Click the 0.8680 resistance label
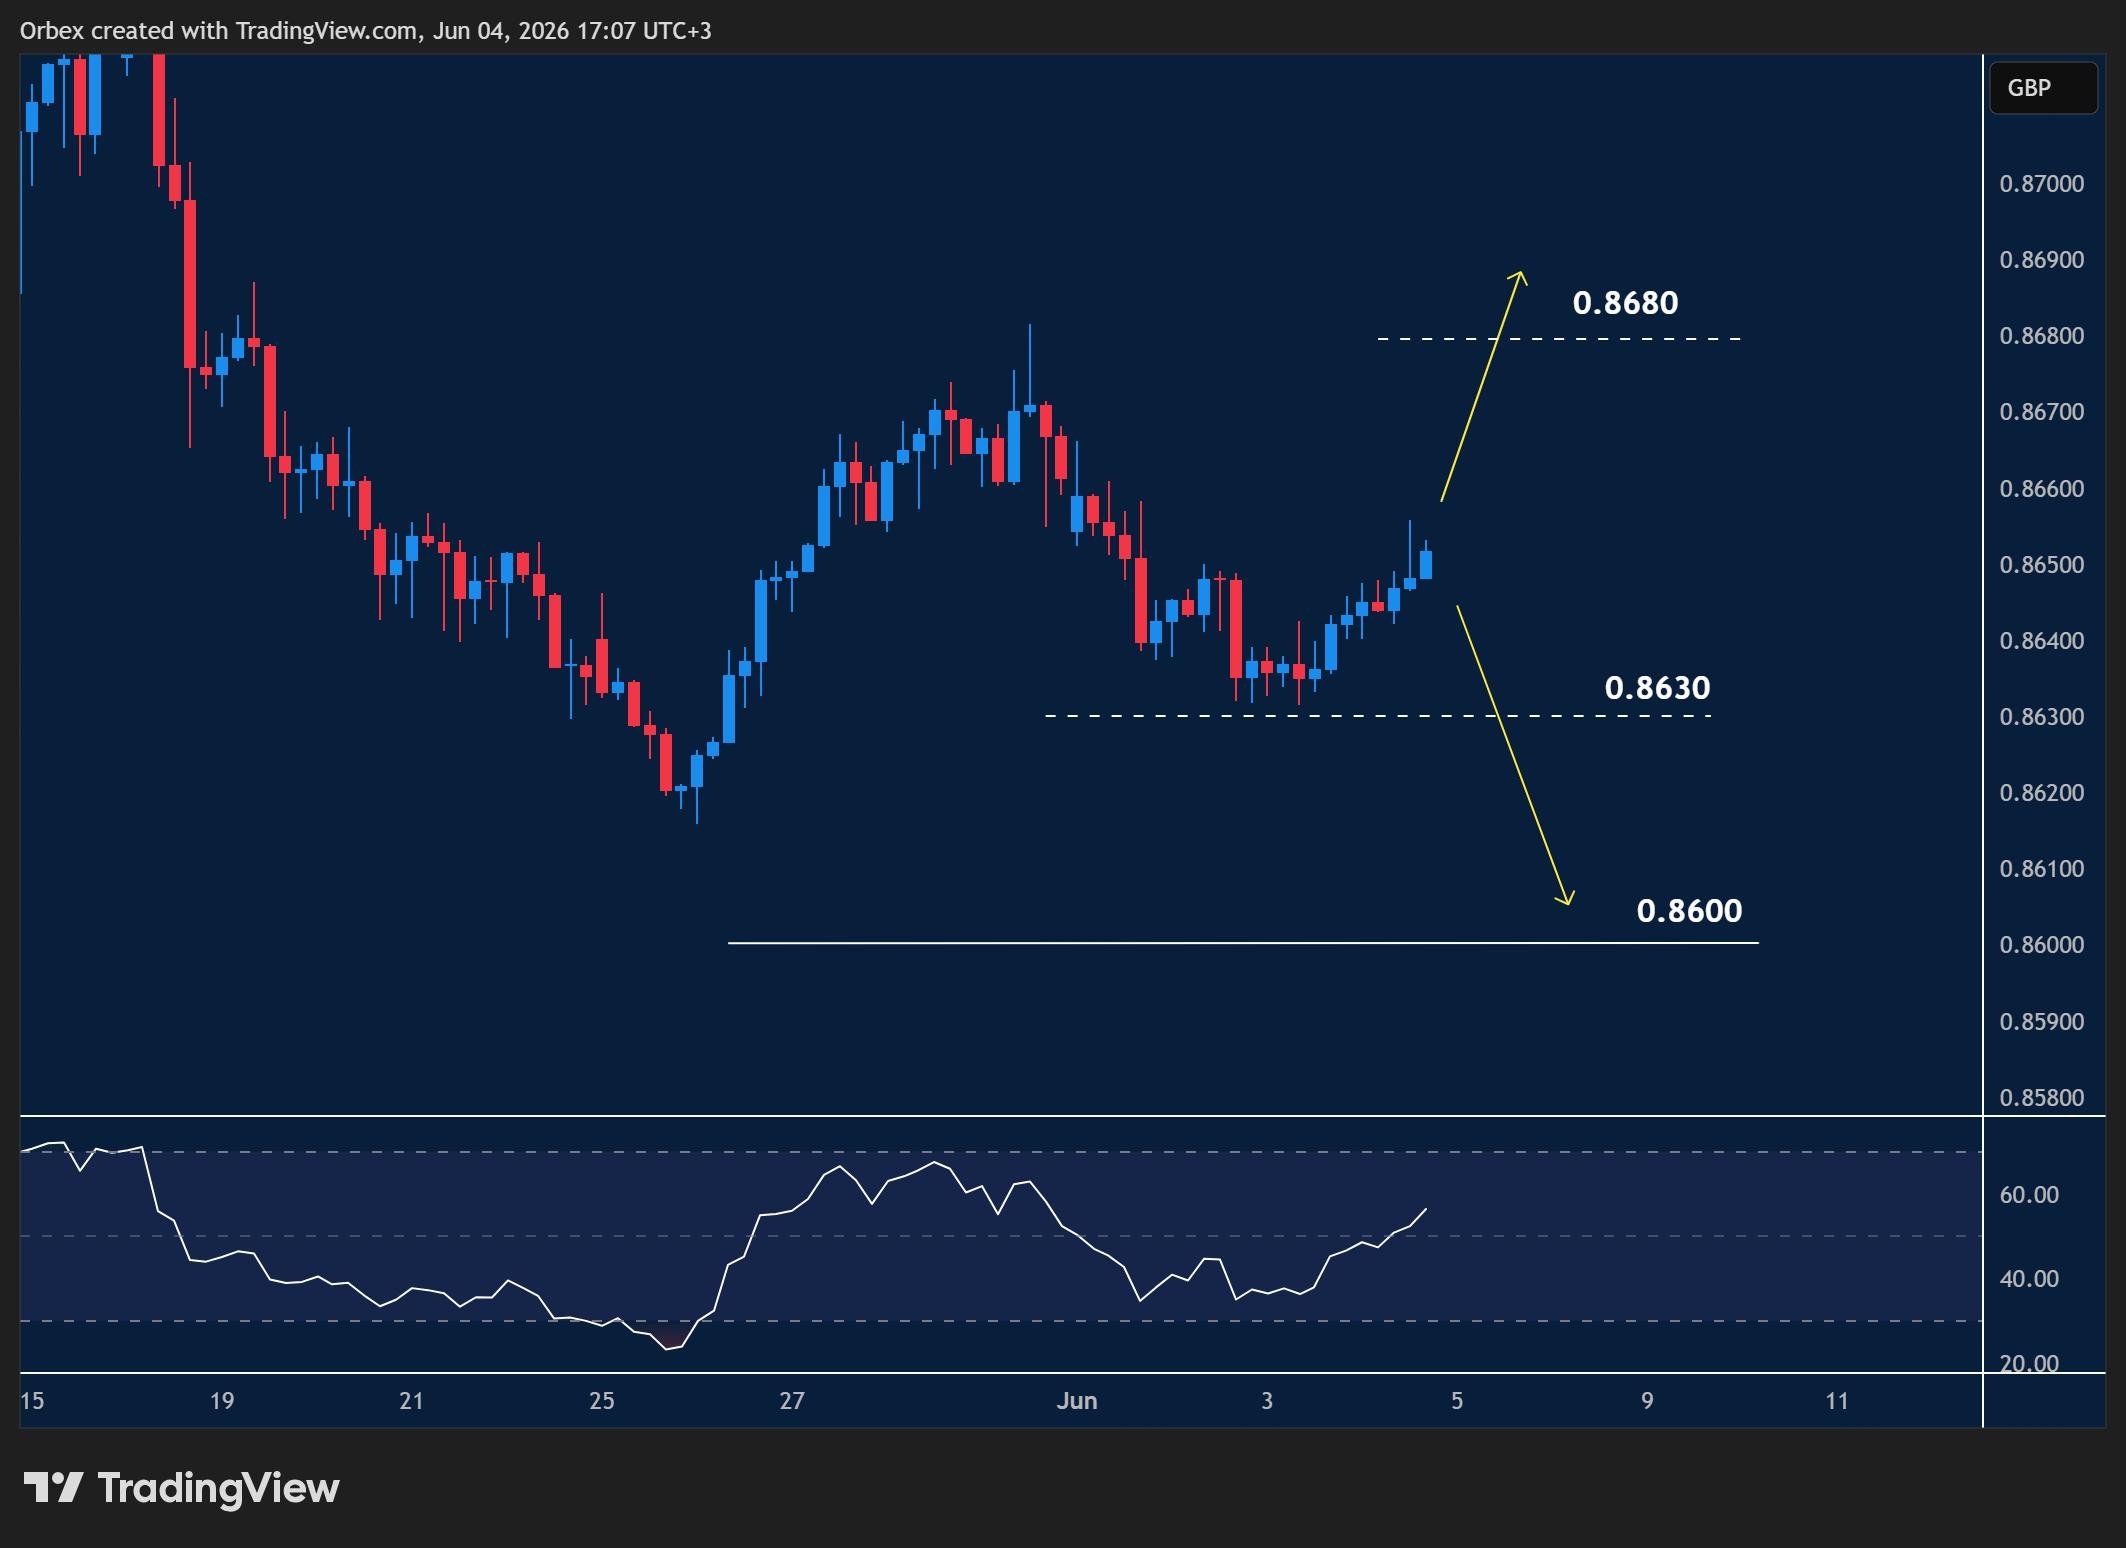 click(1625, 302)
